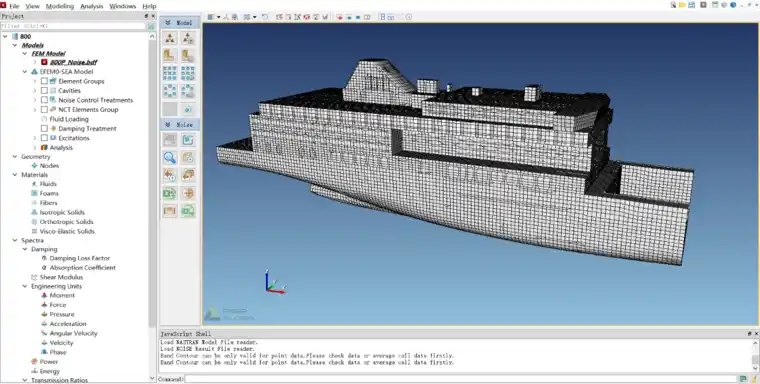Click the undo arrow in the top toolbar

265,17
